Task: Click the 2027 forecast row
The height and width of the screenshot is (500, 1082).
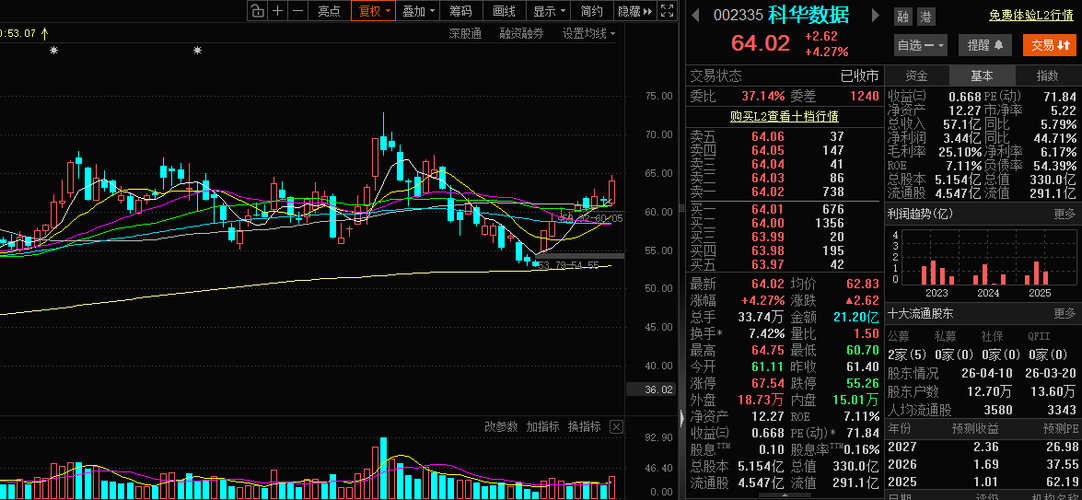Action: [x=981, y=448]
